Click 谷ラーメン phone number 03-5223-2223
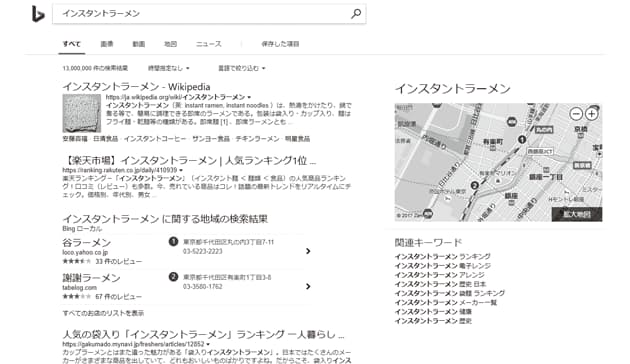This screenshot has height=364, width=630. pos(202,252)
